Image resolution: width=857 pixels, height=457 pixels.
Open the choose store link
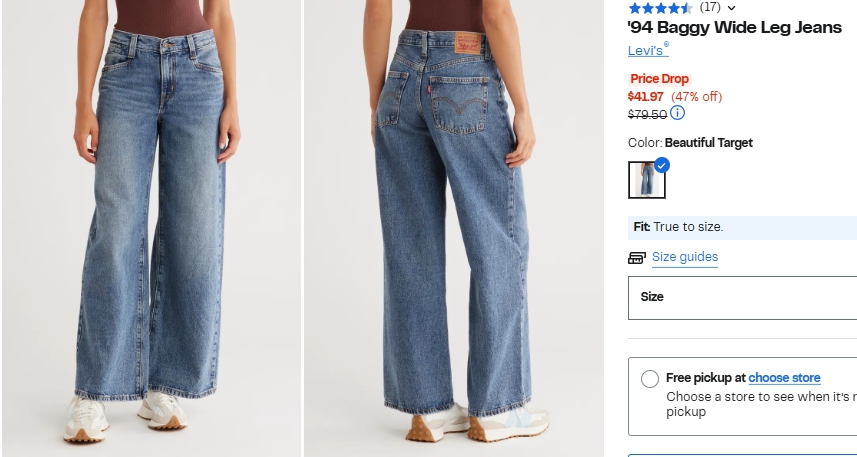(784, 378)
